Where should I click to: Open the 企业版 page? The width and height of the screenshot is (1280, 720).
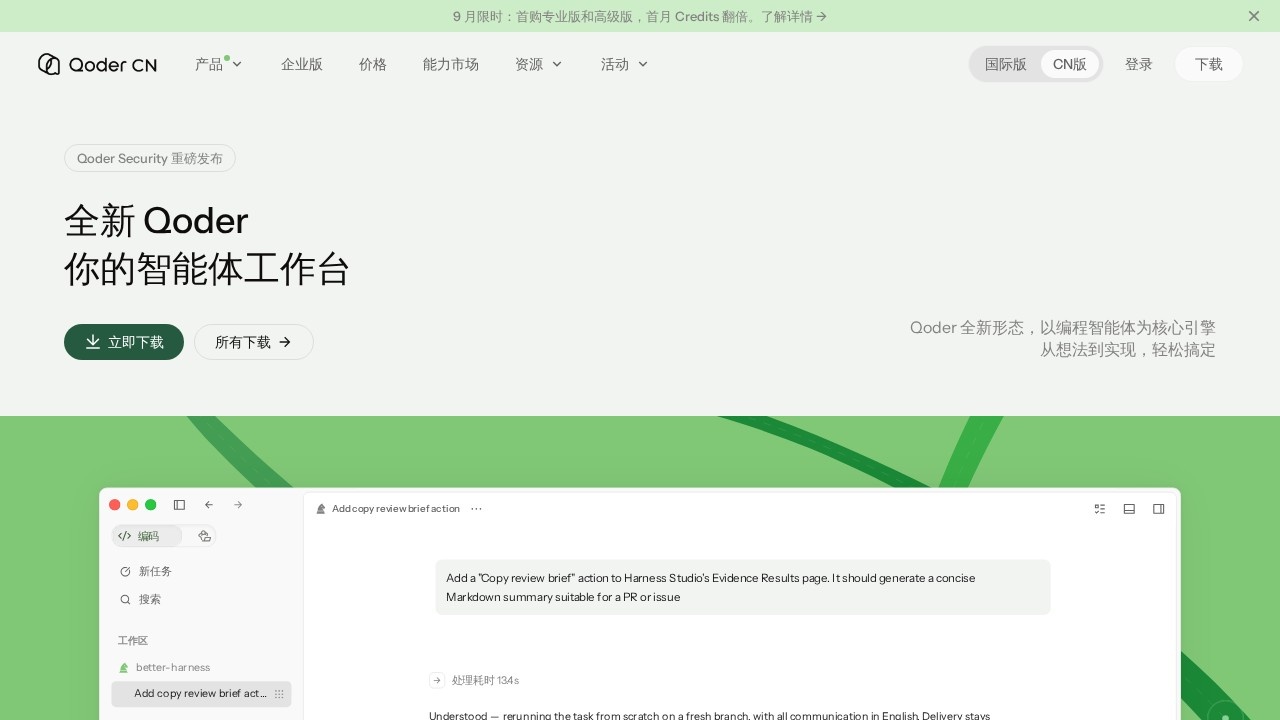(302, 64)
